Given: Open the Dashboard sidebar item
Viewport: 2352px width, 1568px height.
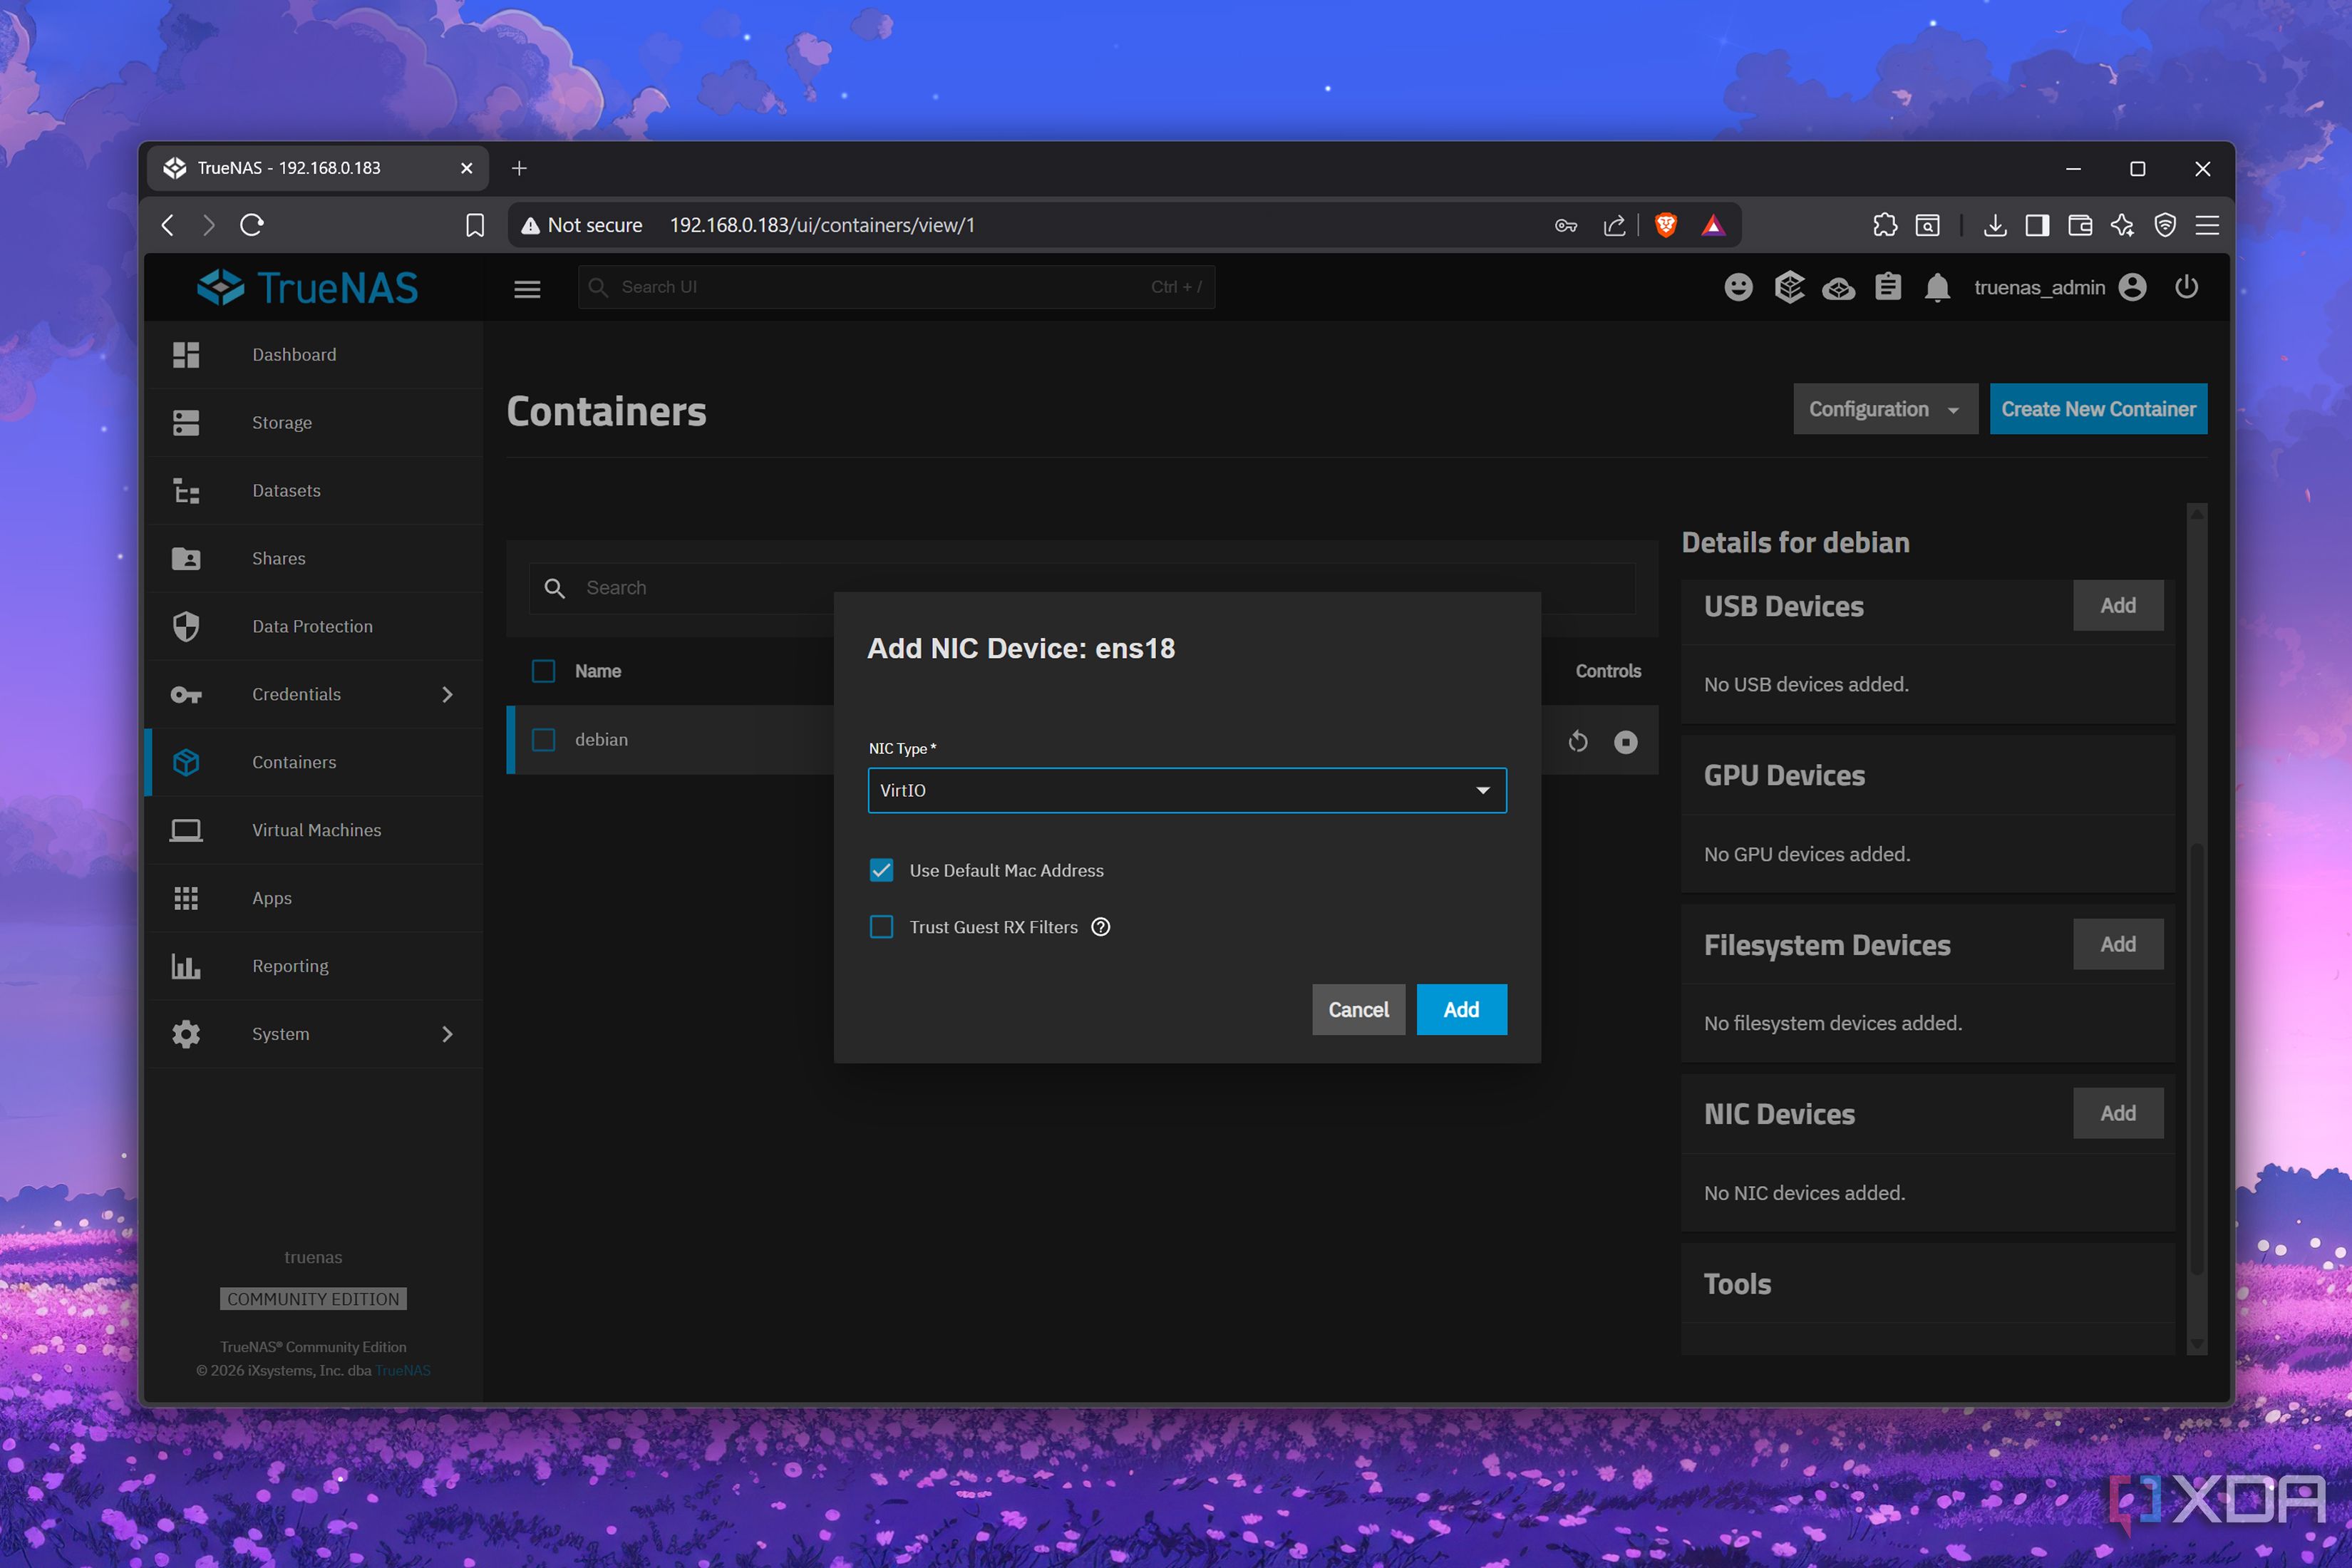Looking at the screenshot, I should click(314, 355).
